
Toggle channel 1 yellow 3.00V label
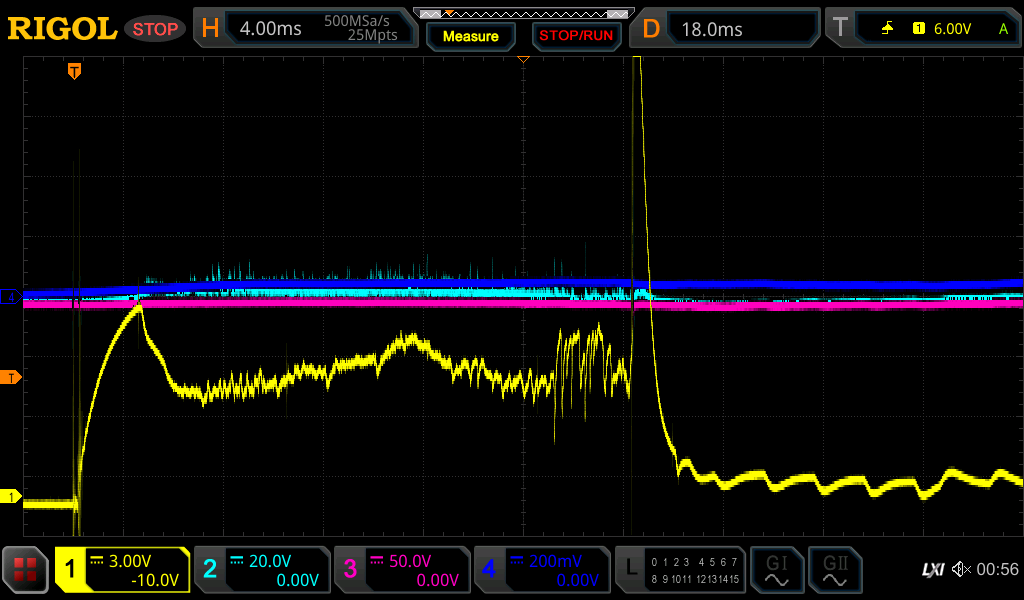click(122, 570)
